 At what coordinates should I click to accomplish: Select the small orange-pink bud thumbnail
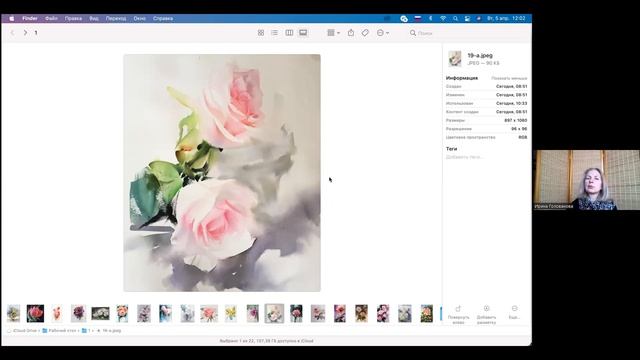pyautogui.click(x=57, y=313)
